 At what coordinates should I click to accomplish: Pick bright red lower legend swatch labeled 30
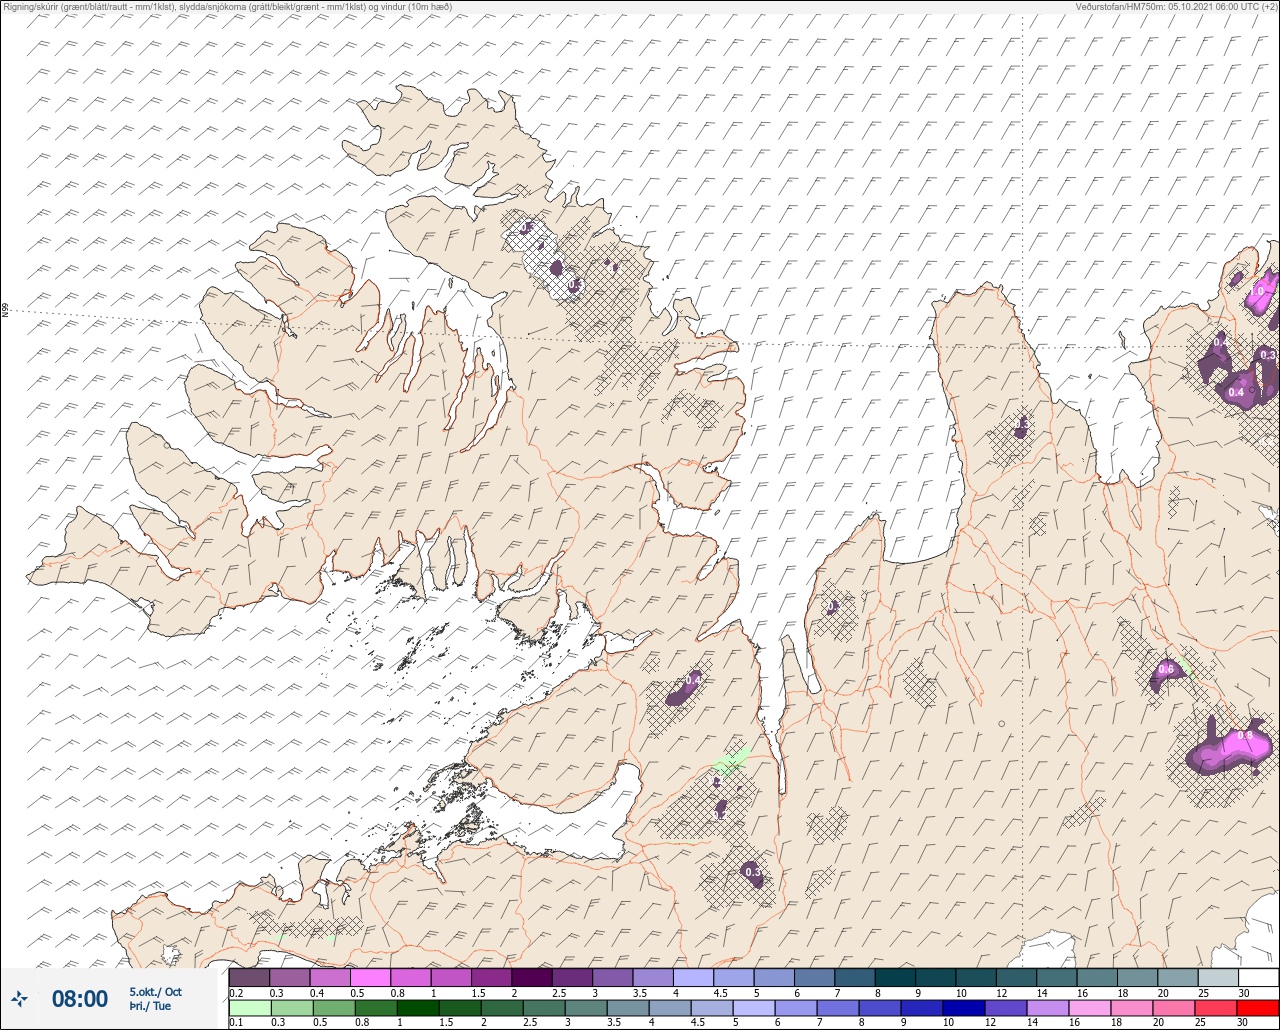tap(1258, 1007)
